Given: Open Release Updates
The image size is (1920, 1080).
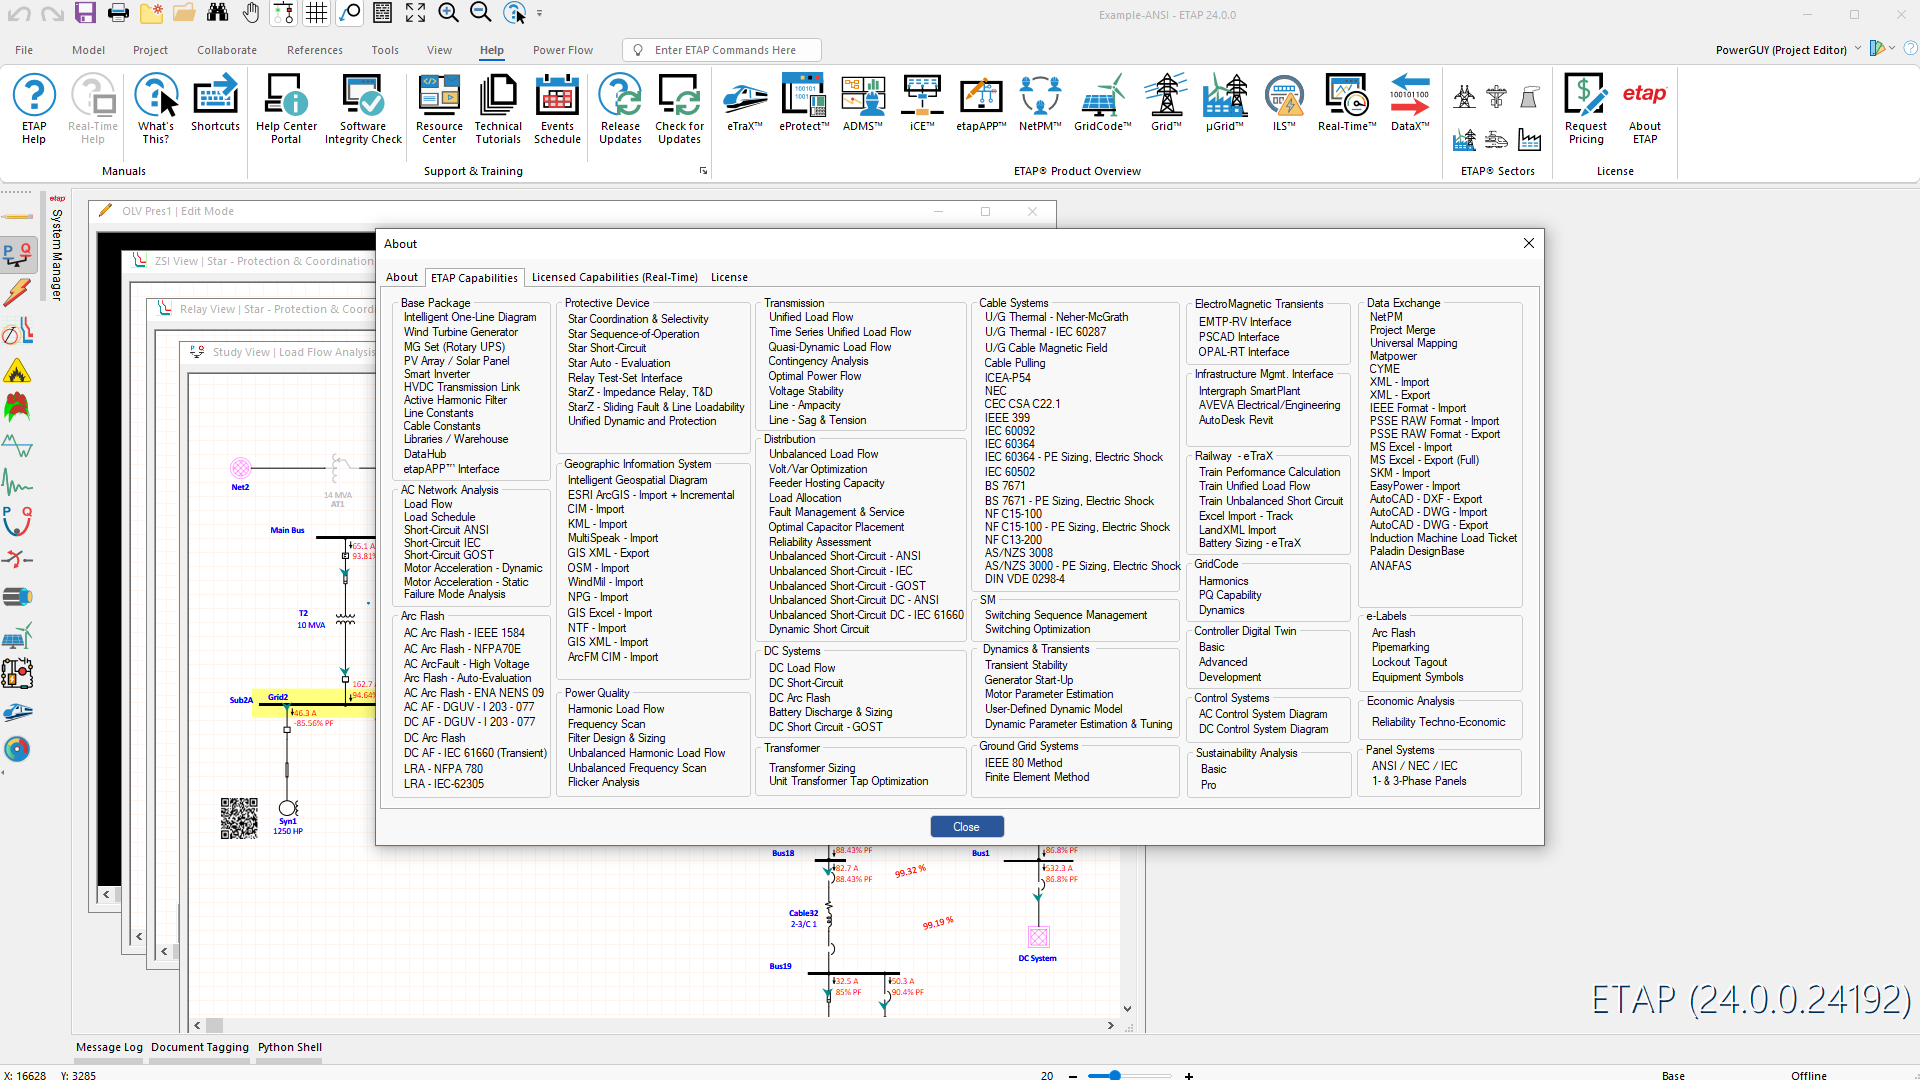Looking at the screenshot, I should point(620,109).
